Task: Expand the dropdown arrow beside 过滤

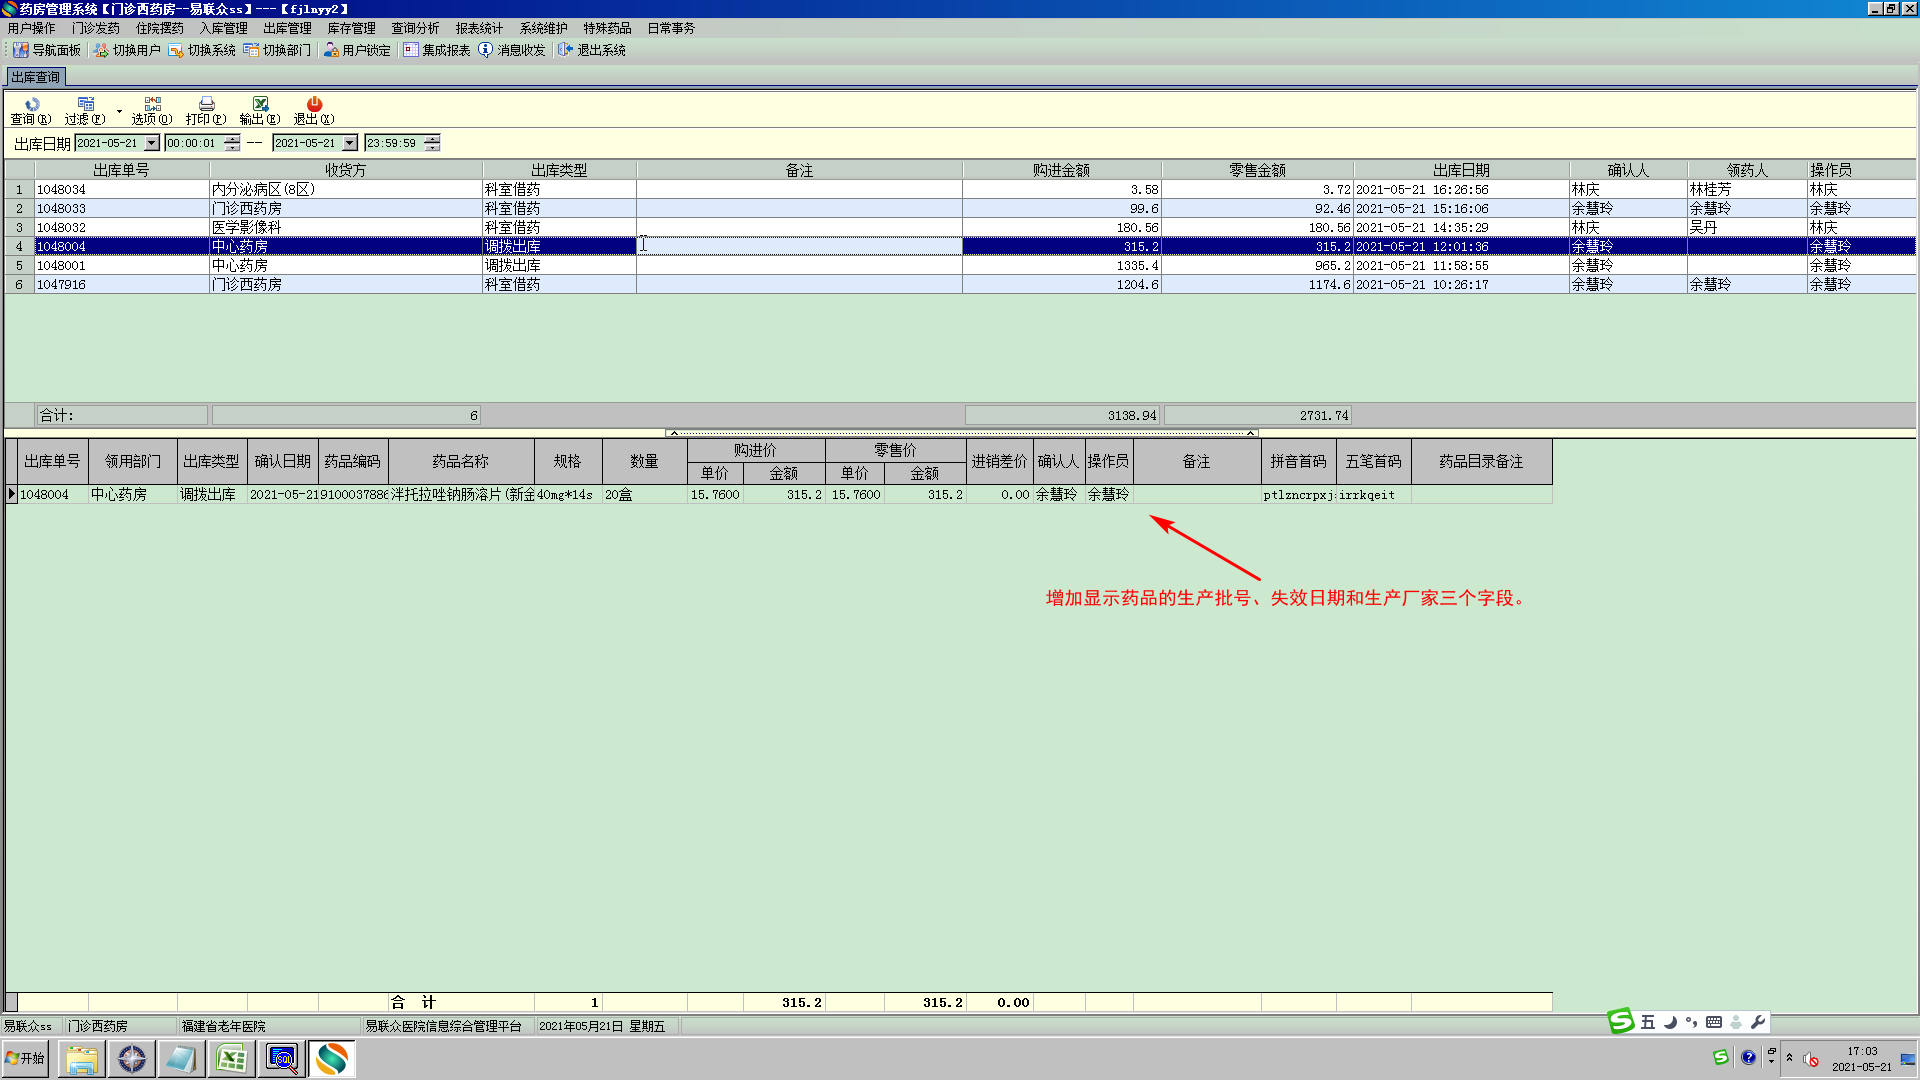Action: click(119, 110)
